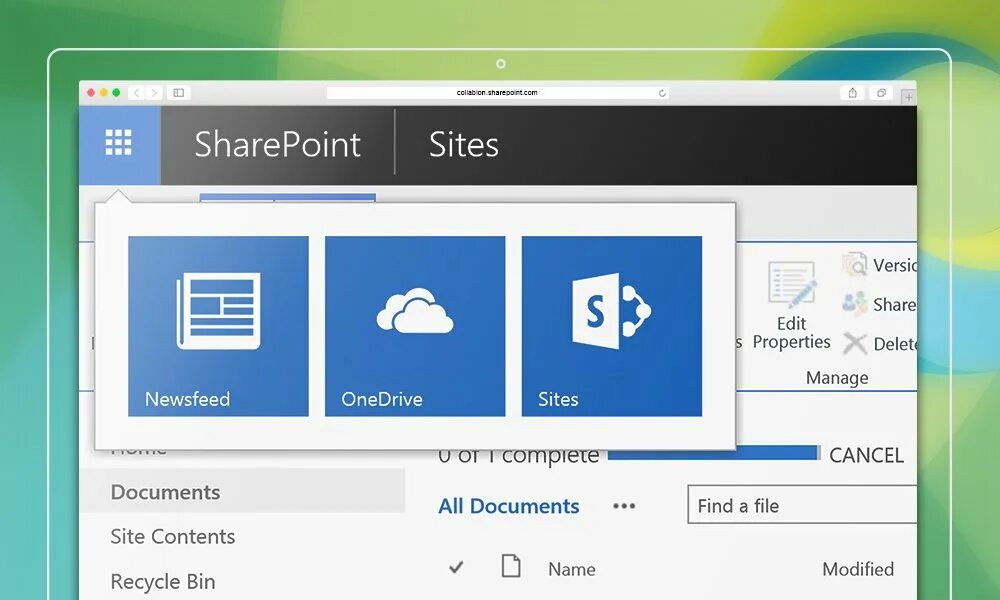This screenshot has height=600, width=1000.
Task: Click the browser forward arrow
Action: tap(154, 93)
